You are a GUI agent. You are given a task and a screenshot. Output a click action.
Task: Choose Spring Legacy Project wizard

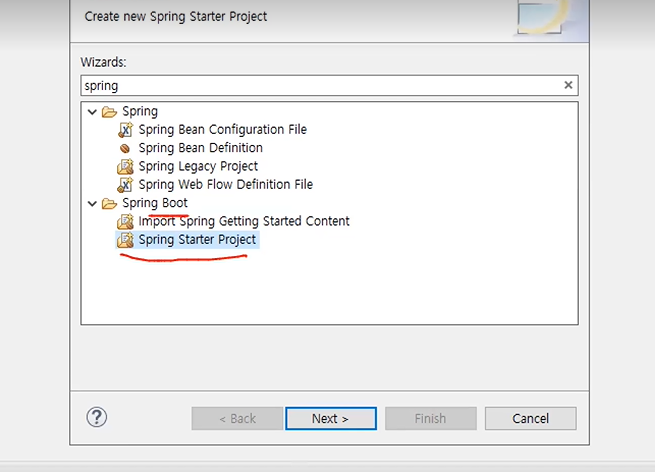(x=198, y=166)
